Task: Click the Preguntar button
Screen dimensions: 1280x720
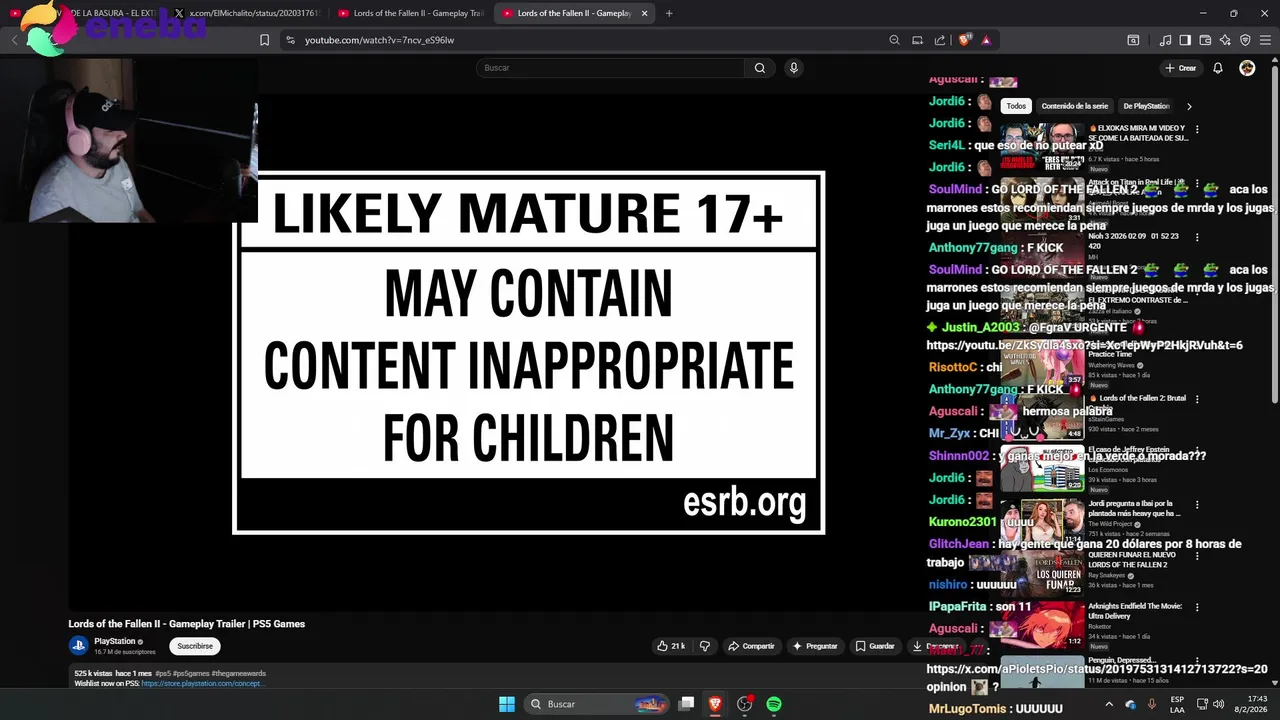Action: [x=815, y=646]
